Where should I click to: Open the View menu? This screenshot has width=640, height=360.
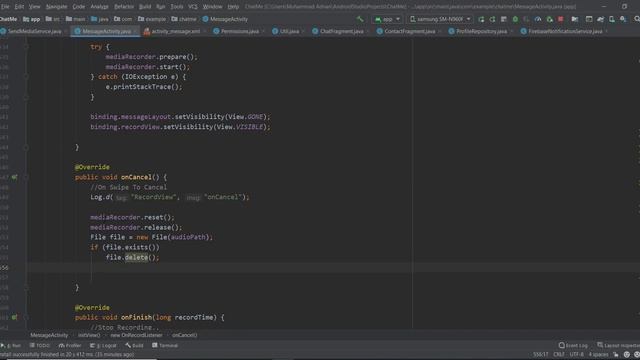pyautogui.click(x=34, y=7)
